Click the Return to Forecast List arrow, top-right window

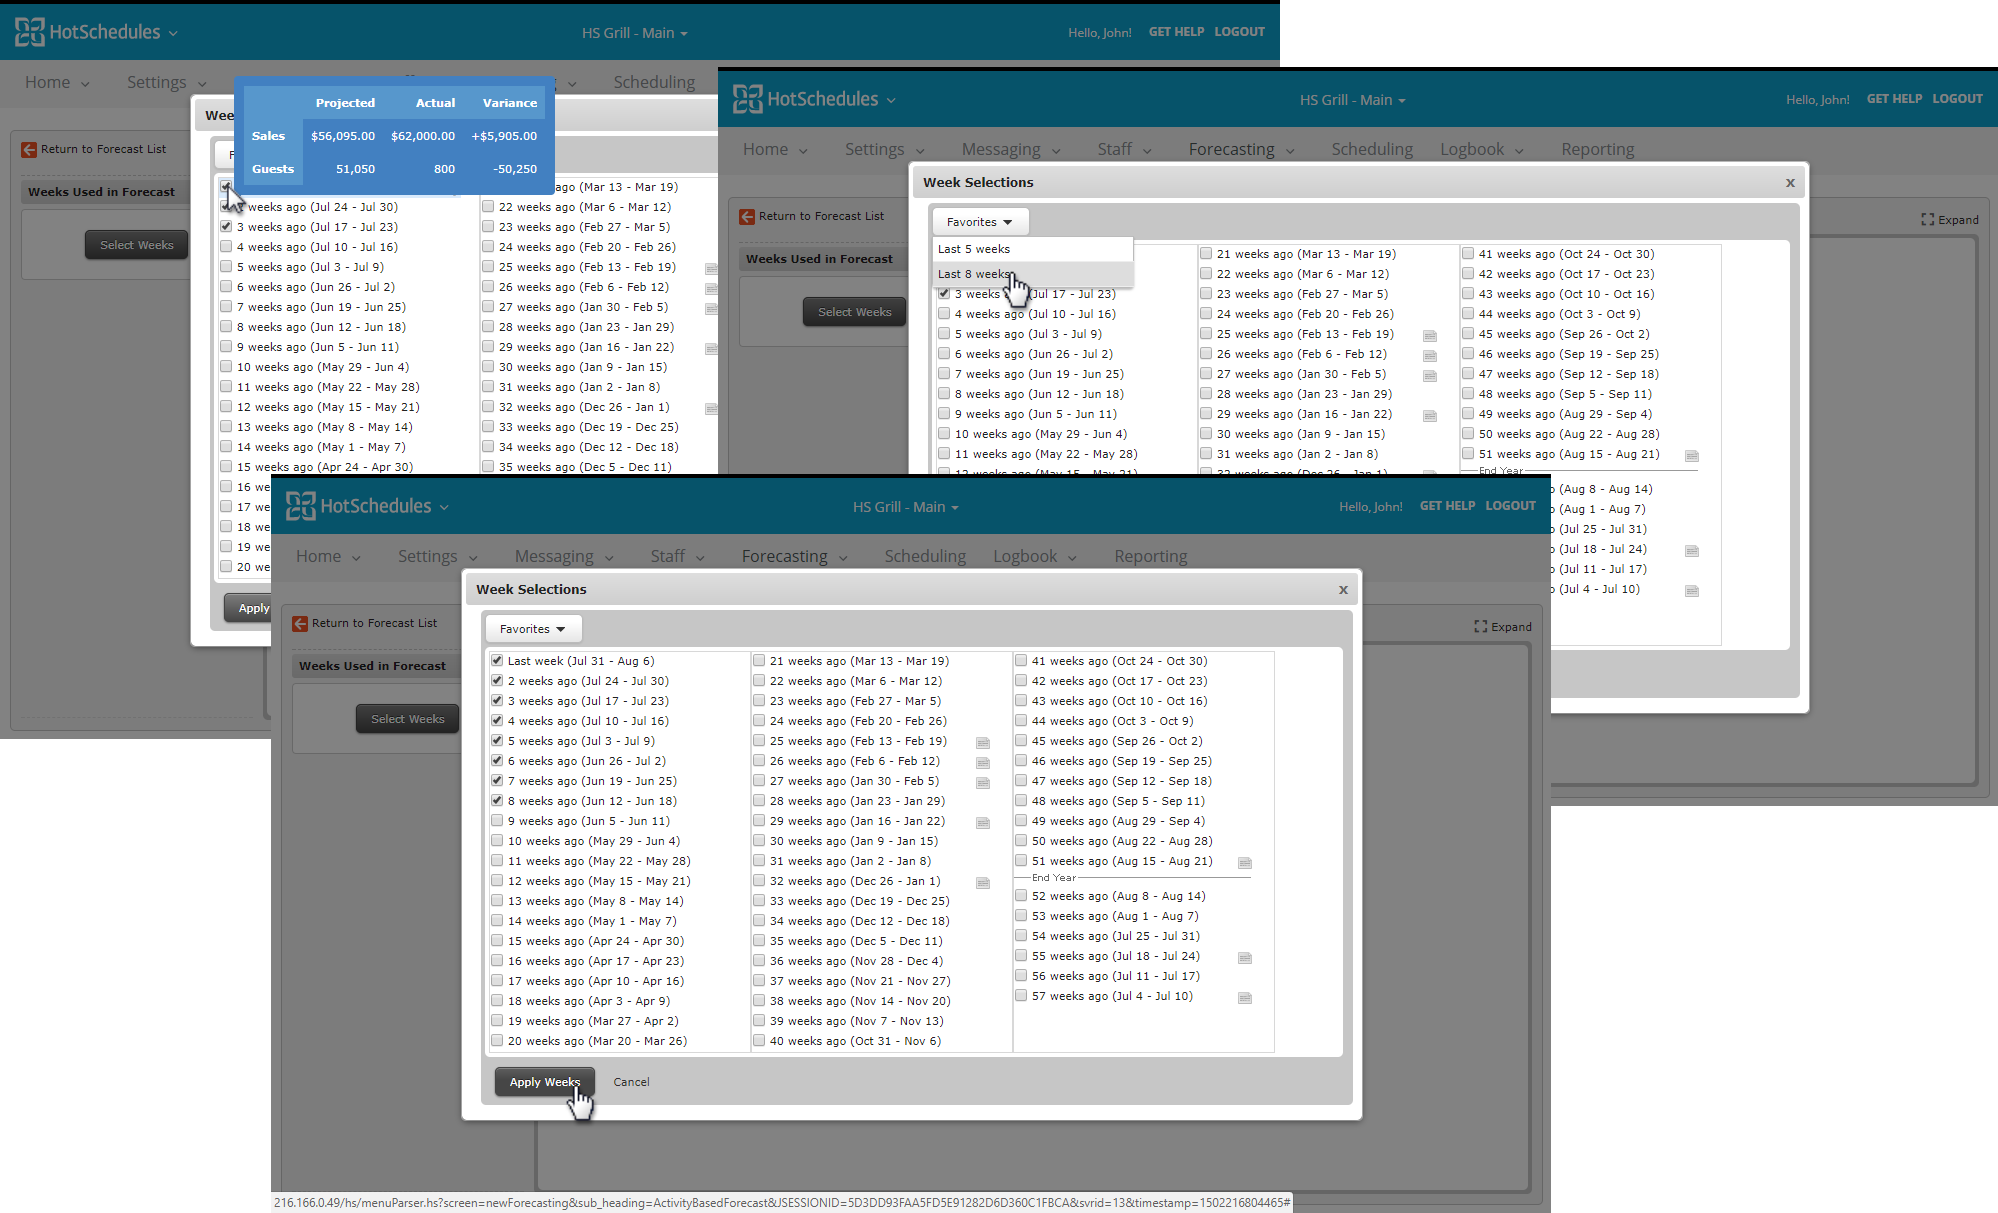[747, 216]
